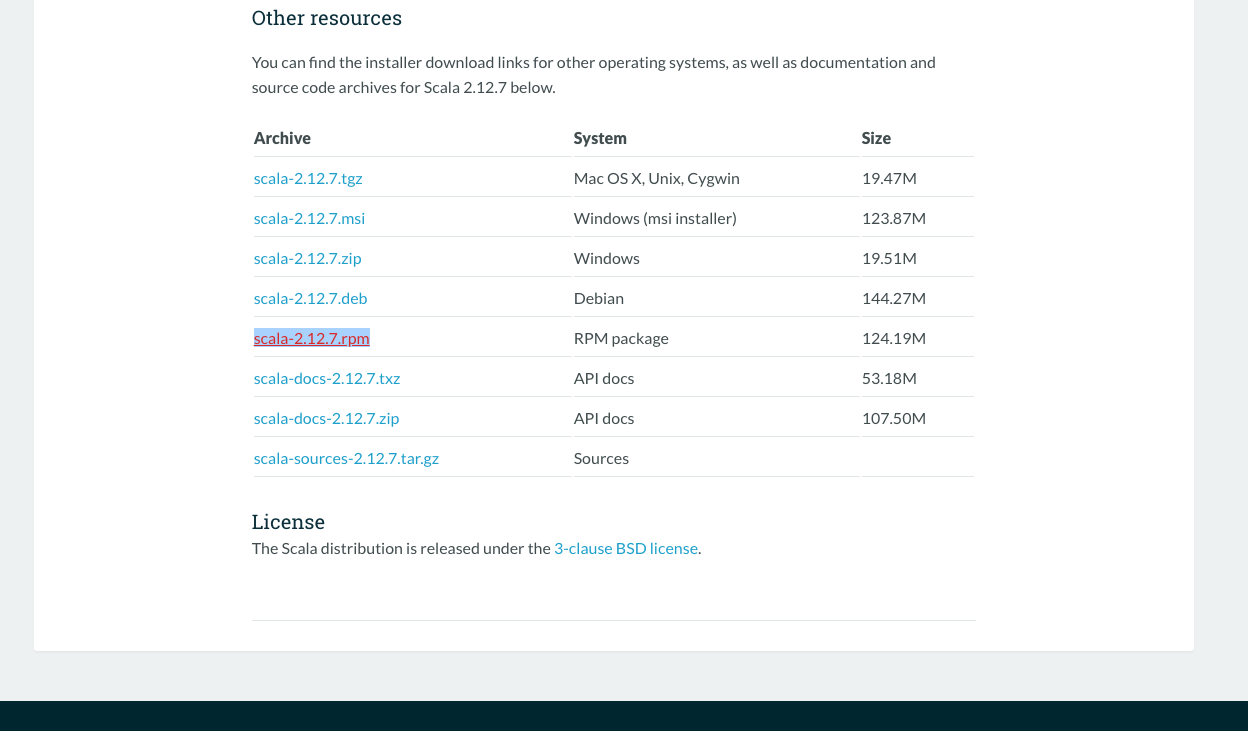This screenshot has width=1248, height=731.
Task: Click the 'Windows' cell in the zip row
Action: tap(607, 258)
